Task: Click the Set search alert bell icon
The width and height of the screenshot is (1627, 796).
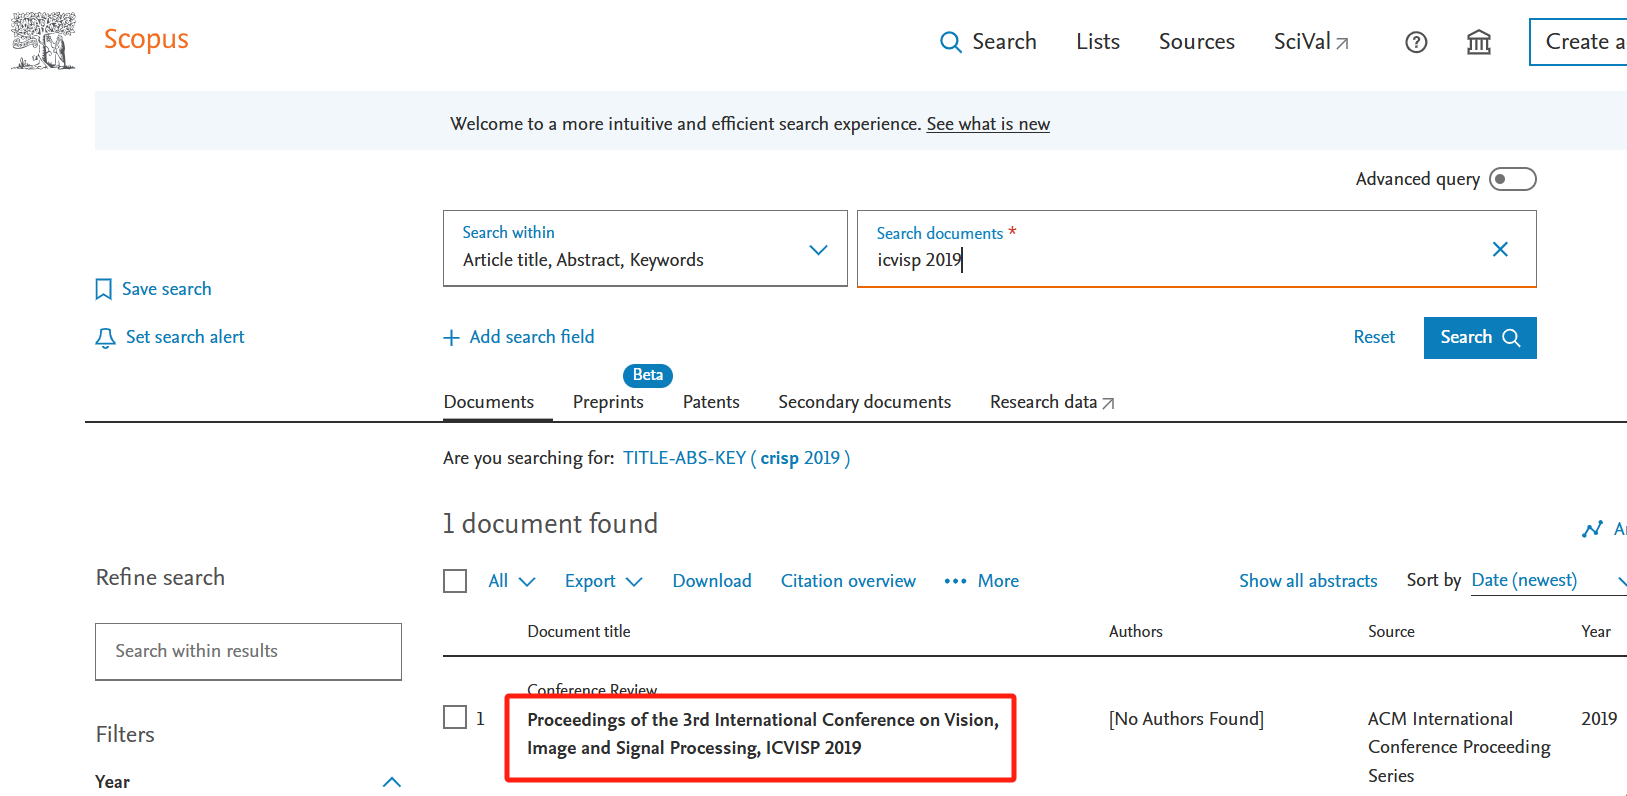Action: pyautogui.click(x=105, y=338)
